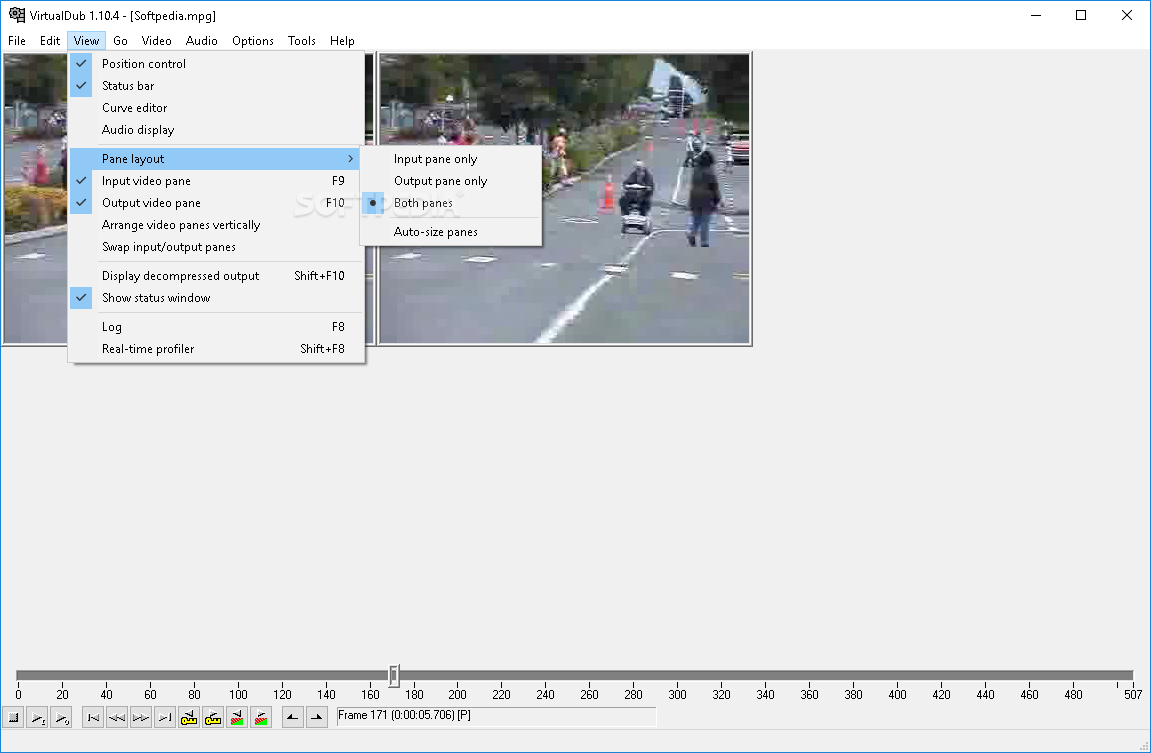Open the Curve editor
1151x753 pixels.
[217, 108]
